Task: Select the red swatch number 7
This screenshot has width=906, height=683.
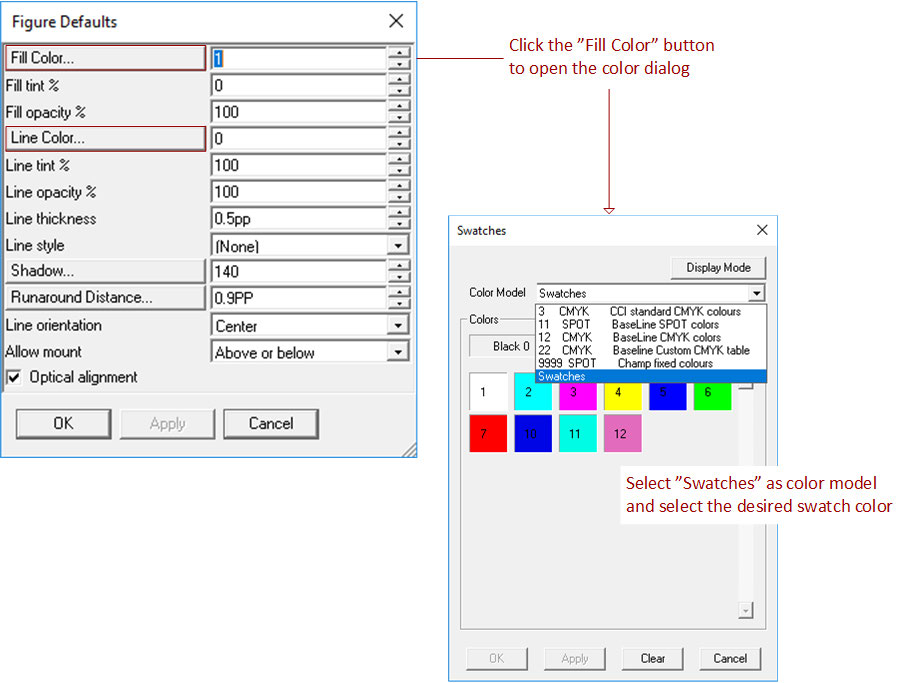Action: click(x=488, y=433)
